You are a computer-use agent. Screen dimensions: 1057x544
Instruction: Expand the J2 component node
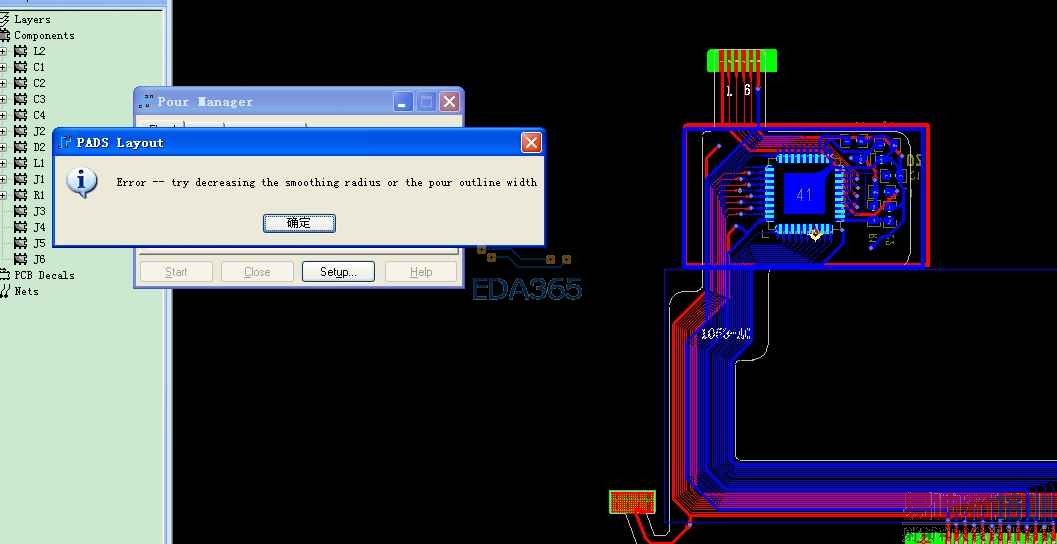click(x=3, y=131)
